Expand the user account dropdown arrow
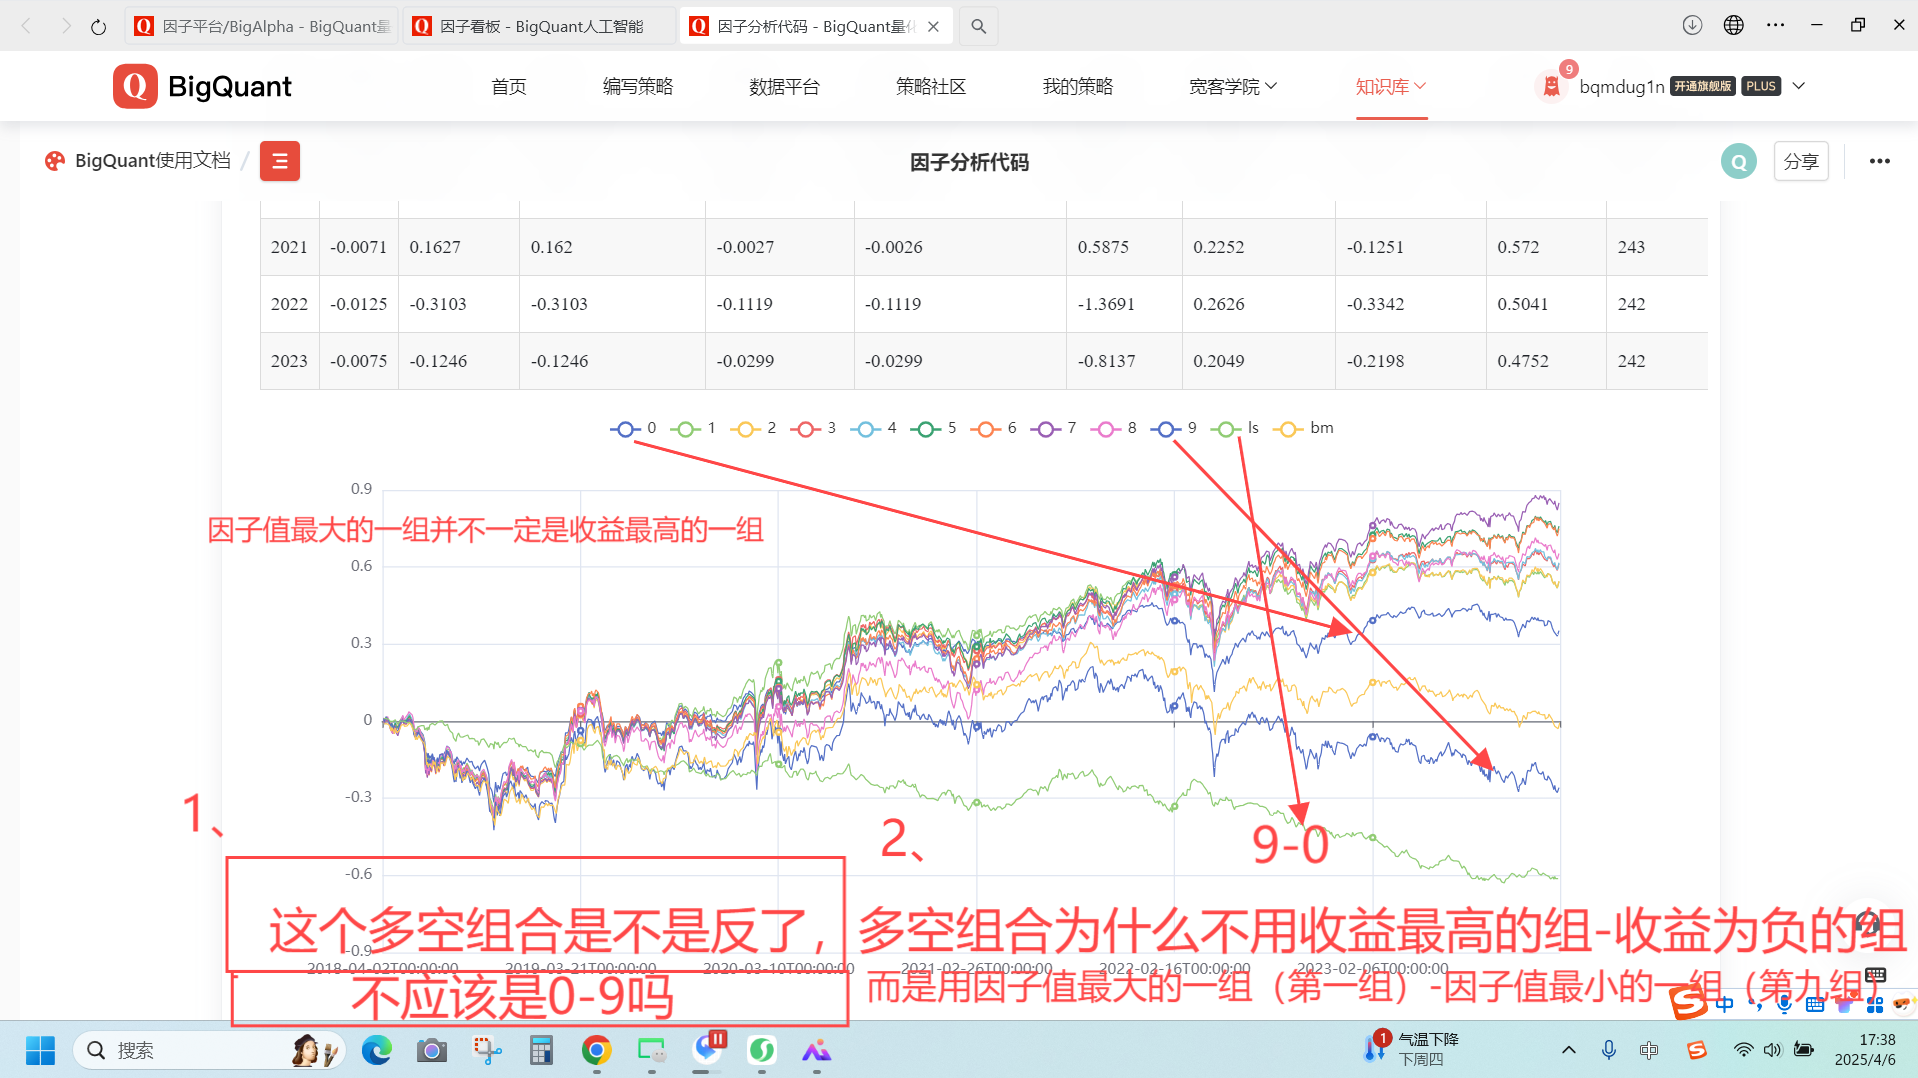 pos(1798,86)
